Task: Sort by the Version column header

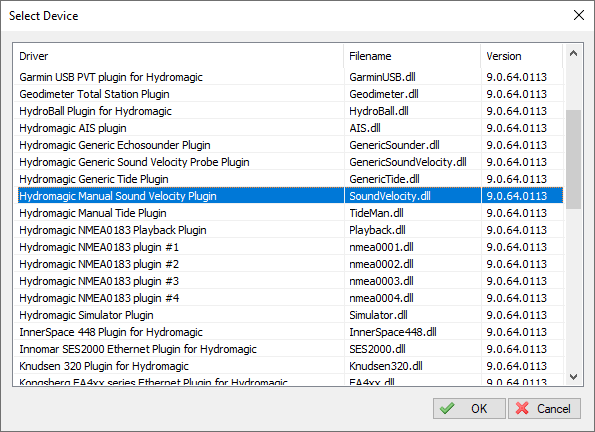Action: click(x=521, y=56)
